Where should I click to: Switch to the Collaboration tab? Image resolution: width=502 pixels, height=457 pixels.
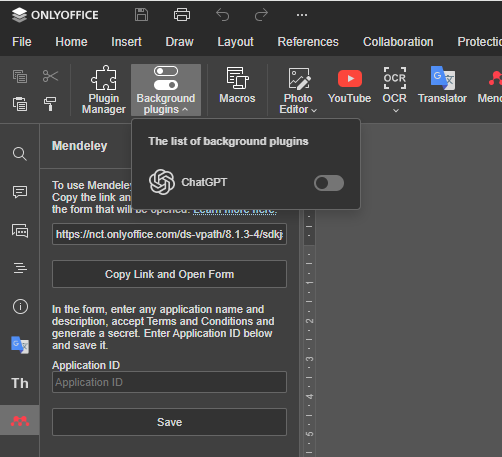coord(398,42)
